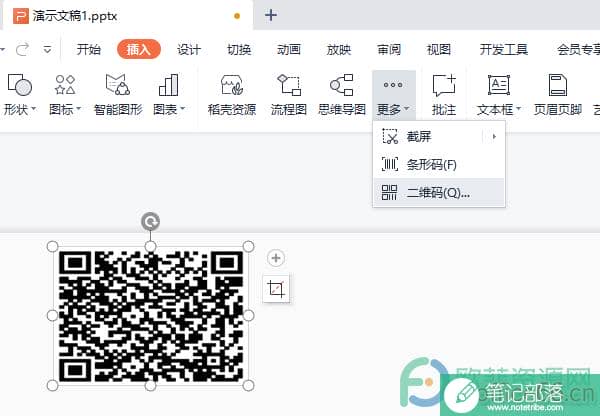Viewport: 600px width, 416px height.
Task: Switch to the Home (开始) tab
Action: pos(89,49)
